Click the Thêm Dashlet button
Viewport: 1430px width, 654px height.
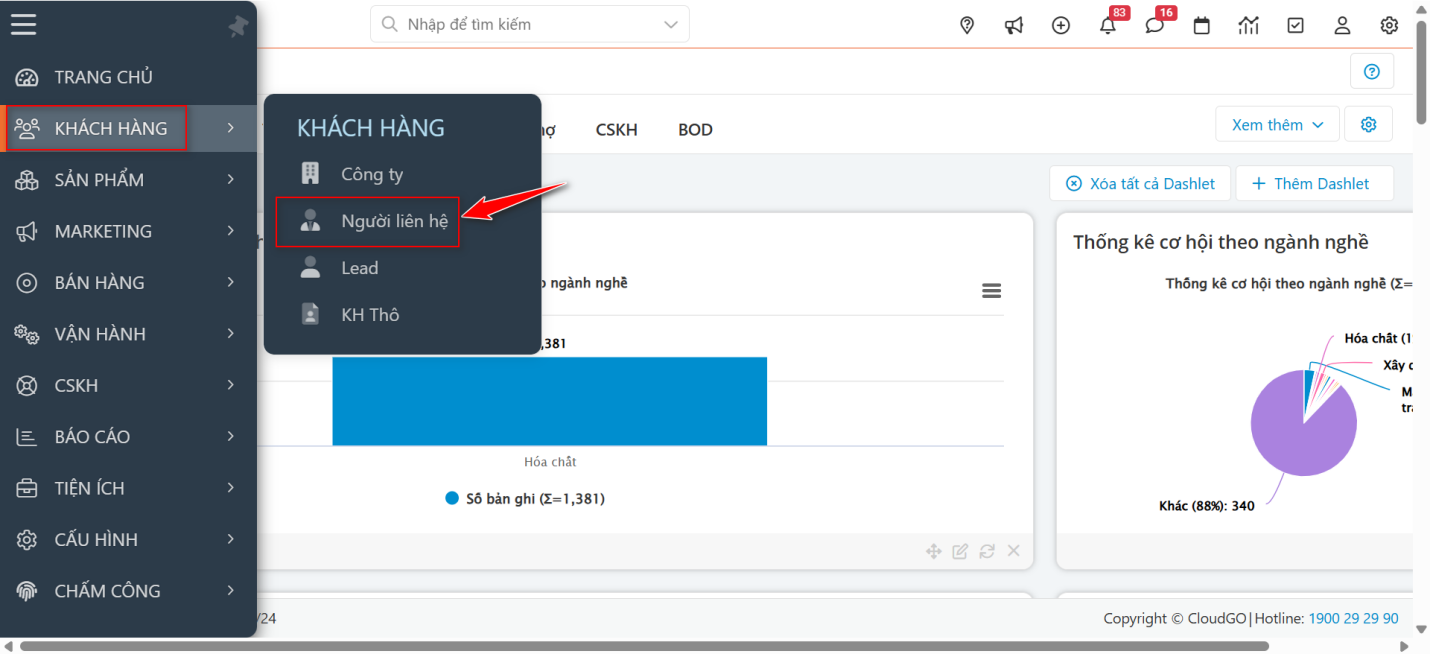pyautogui.click(x=1314, y=183)
